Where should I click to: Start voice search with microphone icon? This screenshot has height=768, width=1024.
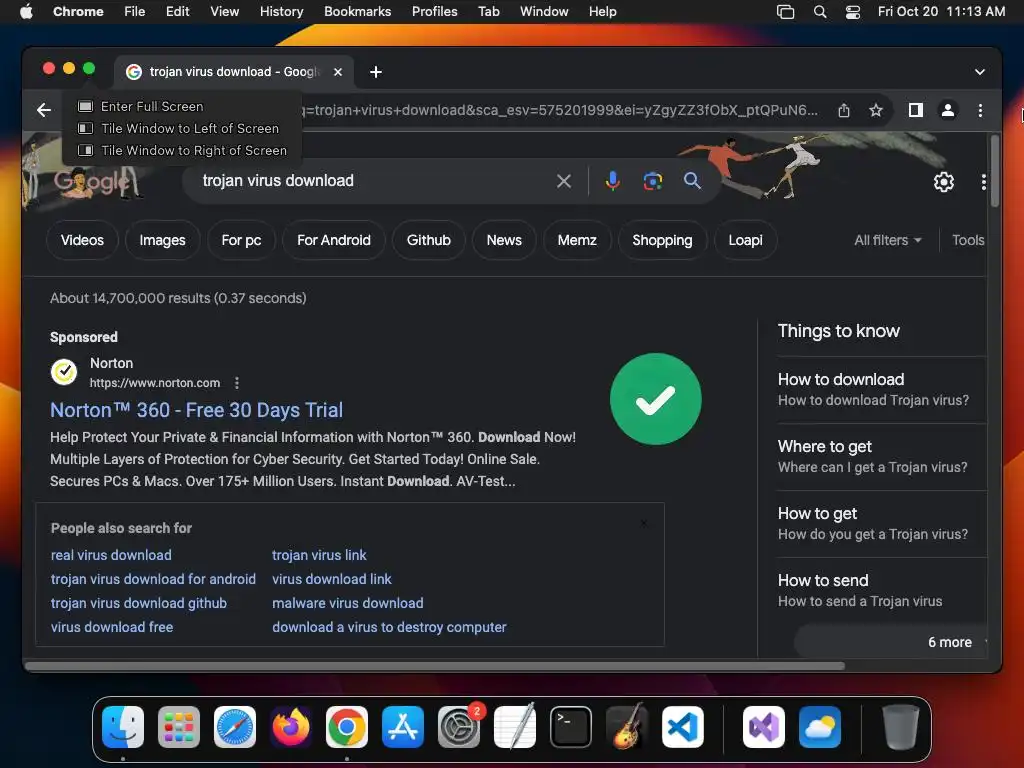(613, 181)
